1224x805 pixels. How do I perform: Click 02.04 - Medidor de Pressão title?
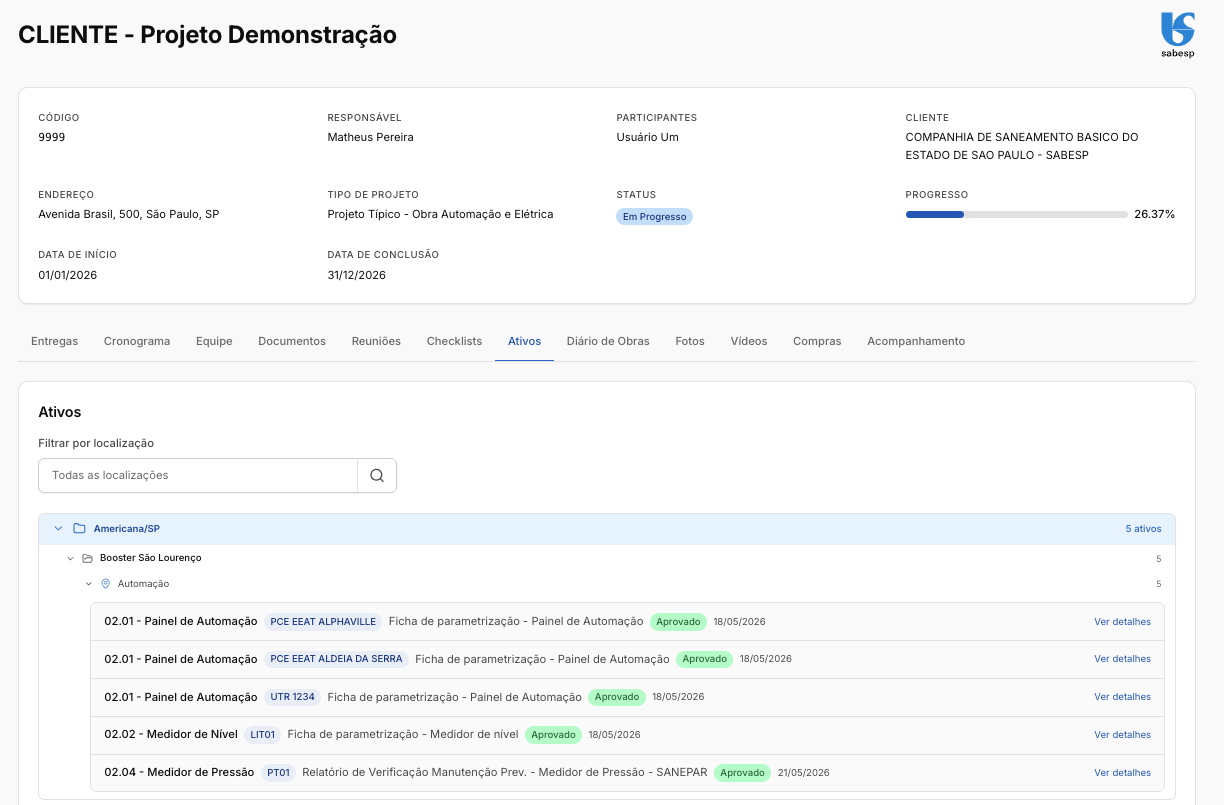(179, 773)
